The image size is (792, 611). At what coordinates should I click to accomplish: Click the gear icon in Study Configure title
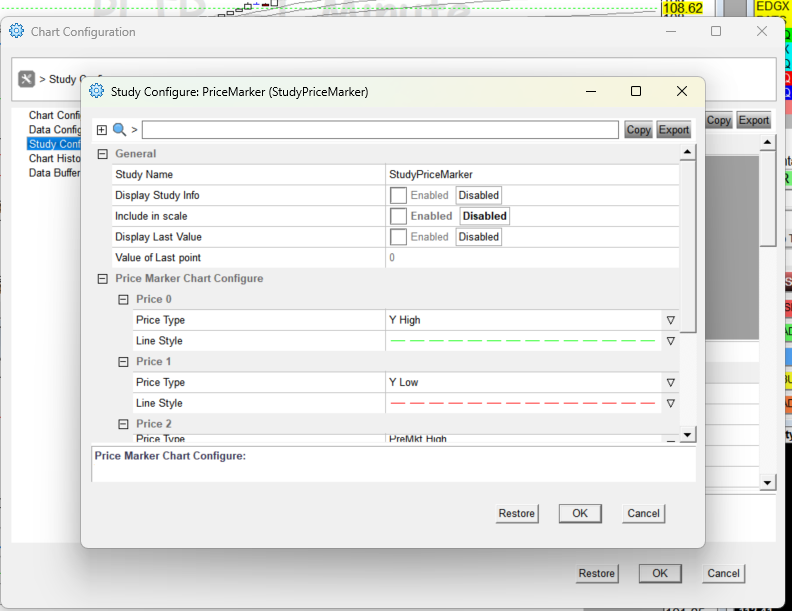point(96,91)
